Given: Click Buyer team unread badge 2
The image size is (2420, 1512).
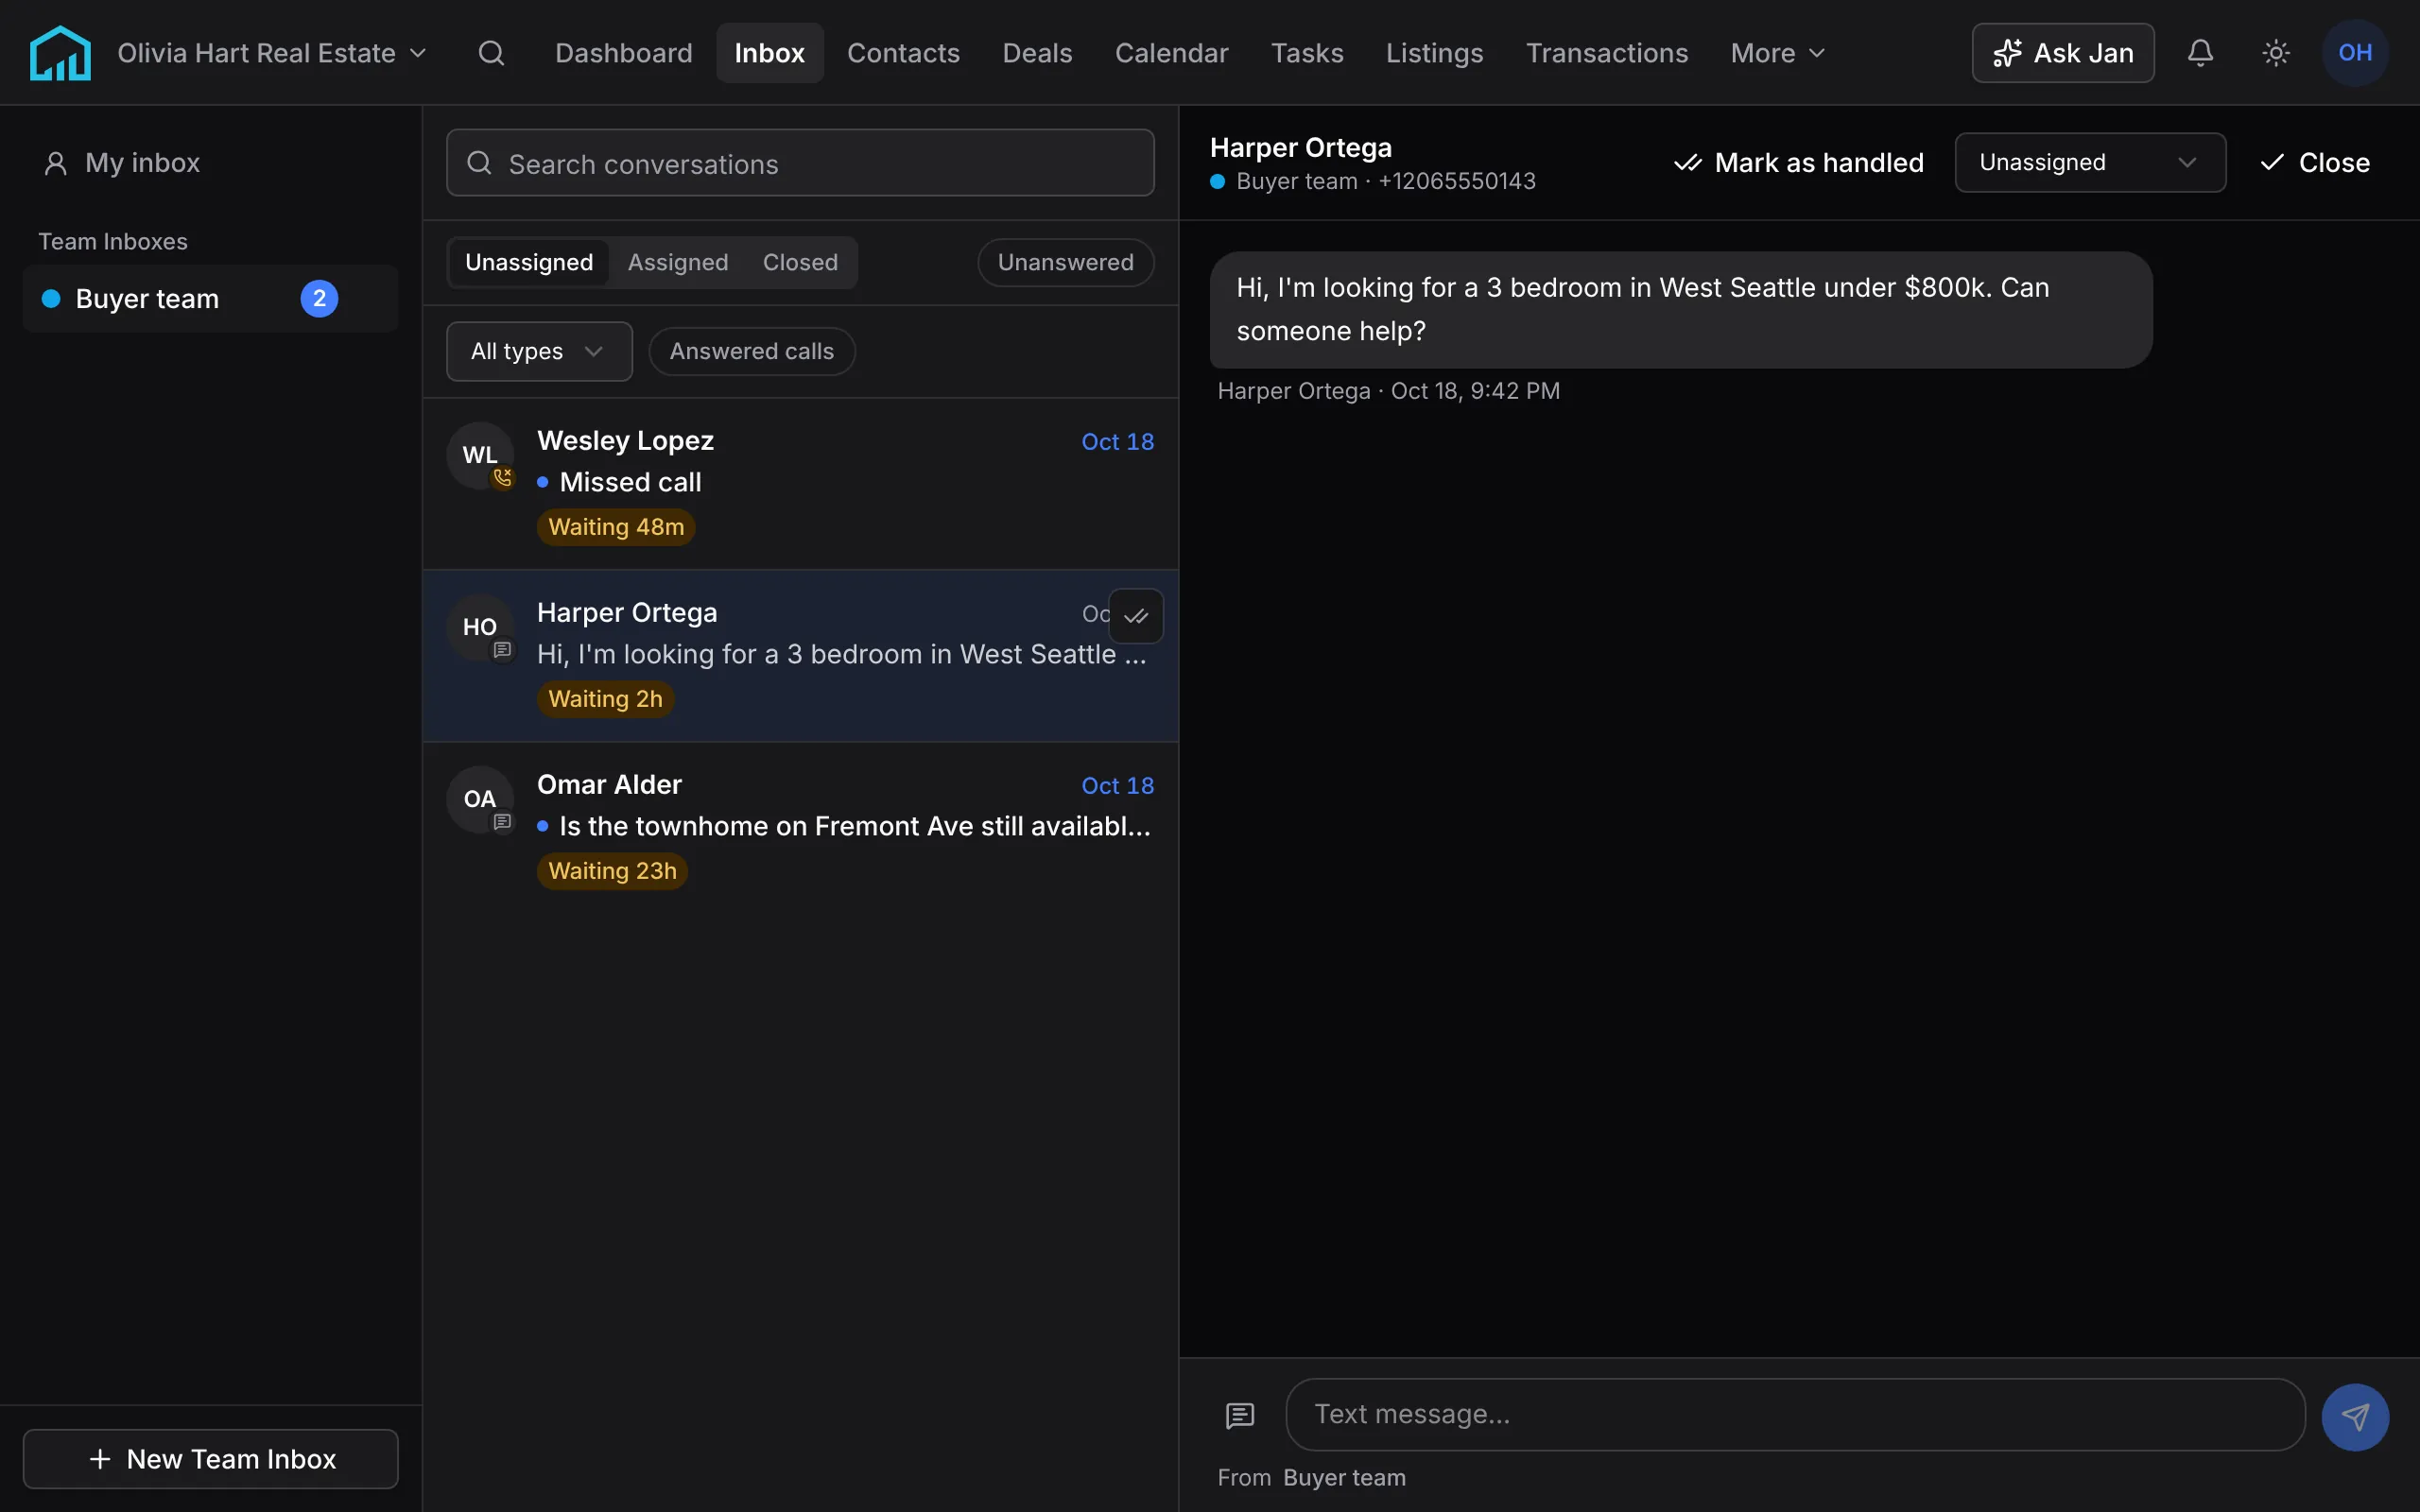Looking at the screenshot, I should coord(319,298).
